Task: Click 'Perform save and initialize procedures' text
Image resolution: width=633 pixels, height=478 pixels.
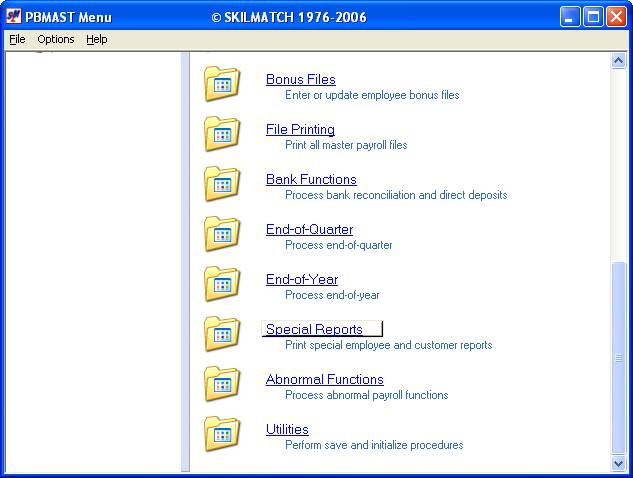Action: point(374,445)
